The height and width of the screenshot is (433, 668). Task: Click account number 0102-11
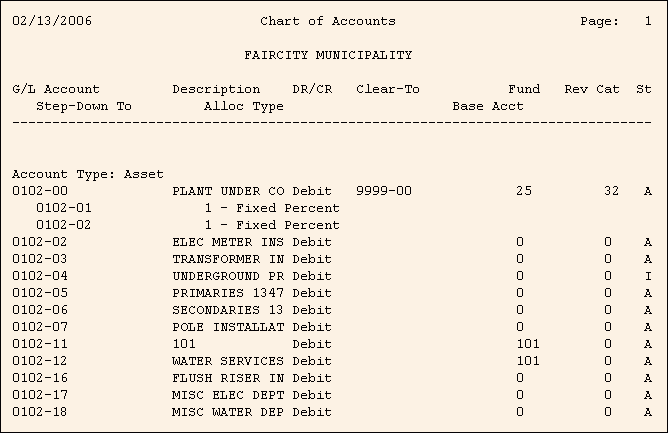(x=40, y=344)
